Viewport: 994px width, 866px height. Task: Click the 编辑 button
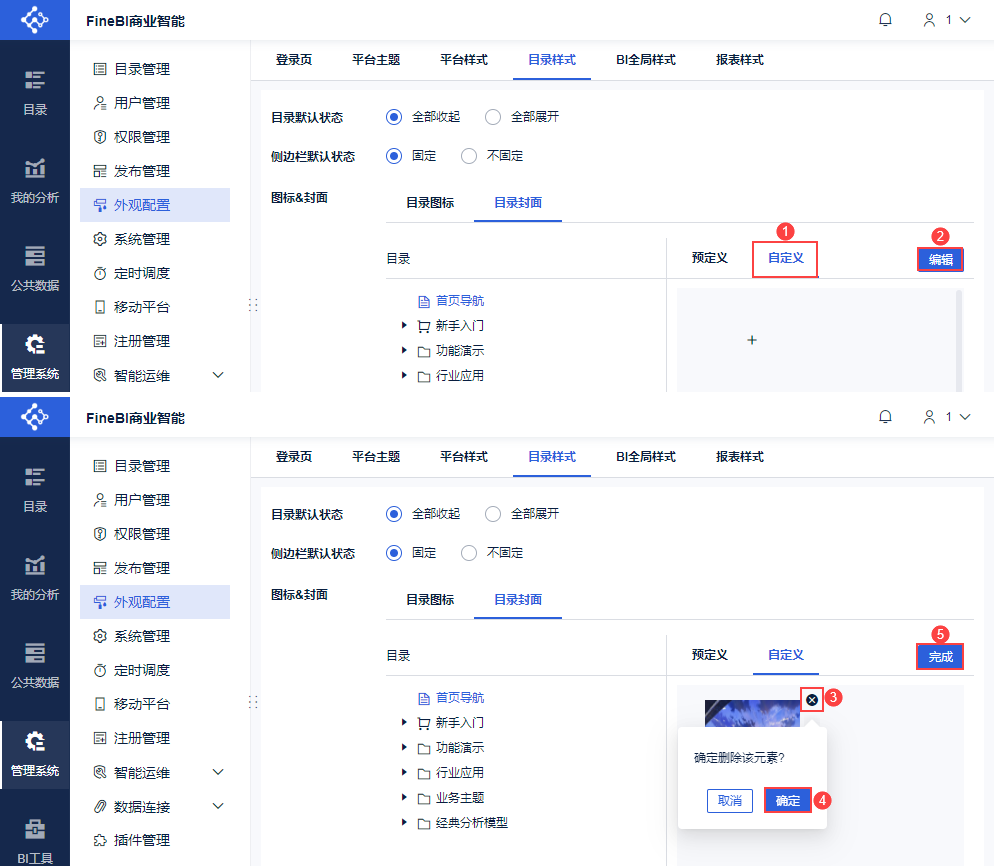(940, 259)
